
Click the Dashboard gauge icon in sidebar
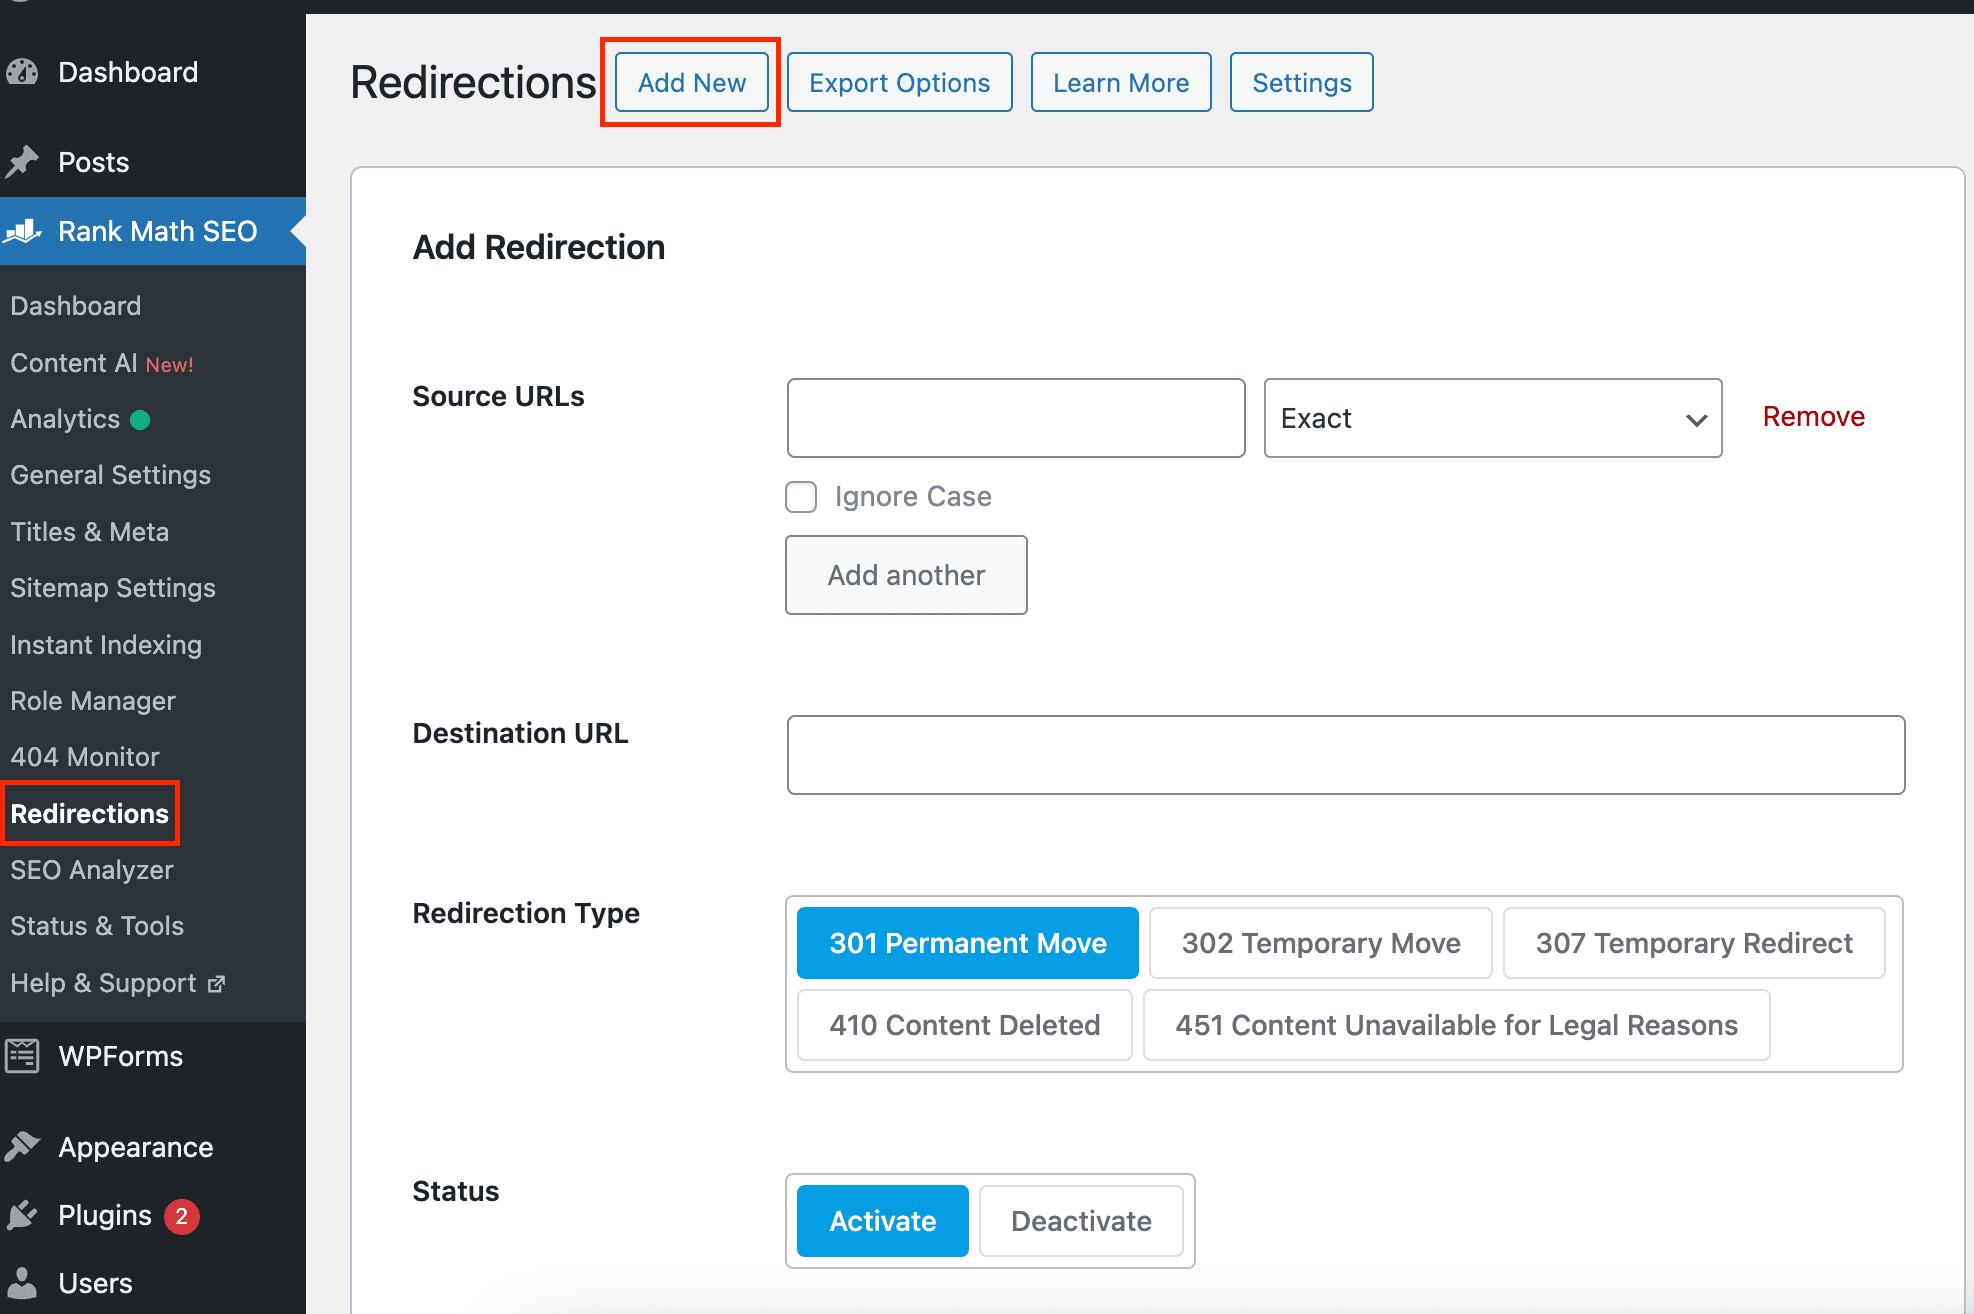tap(22, 72)
